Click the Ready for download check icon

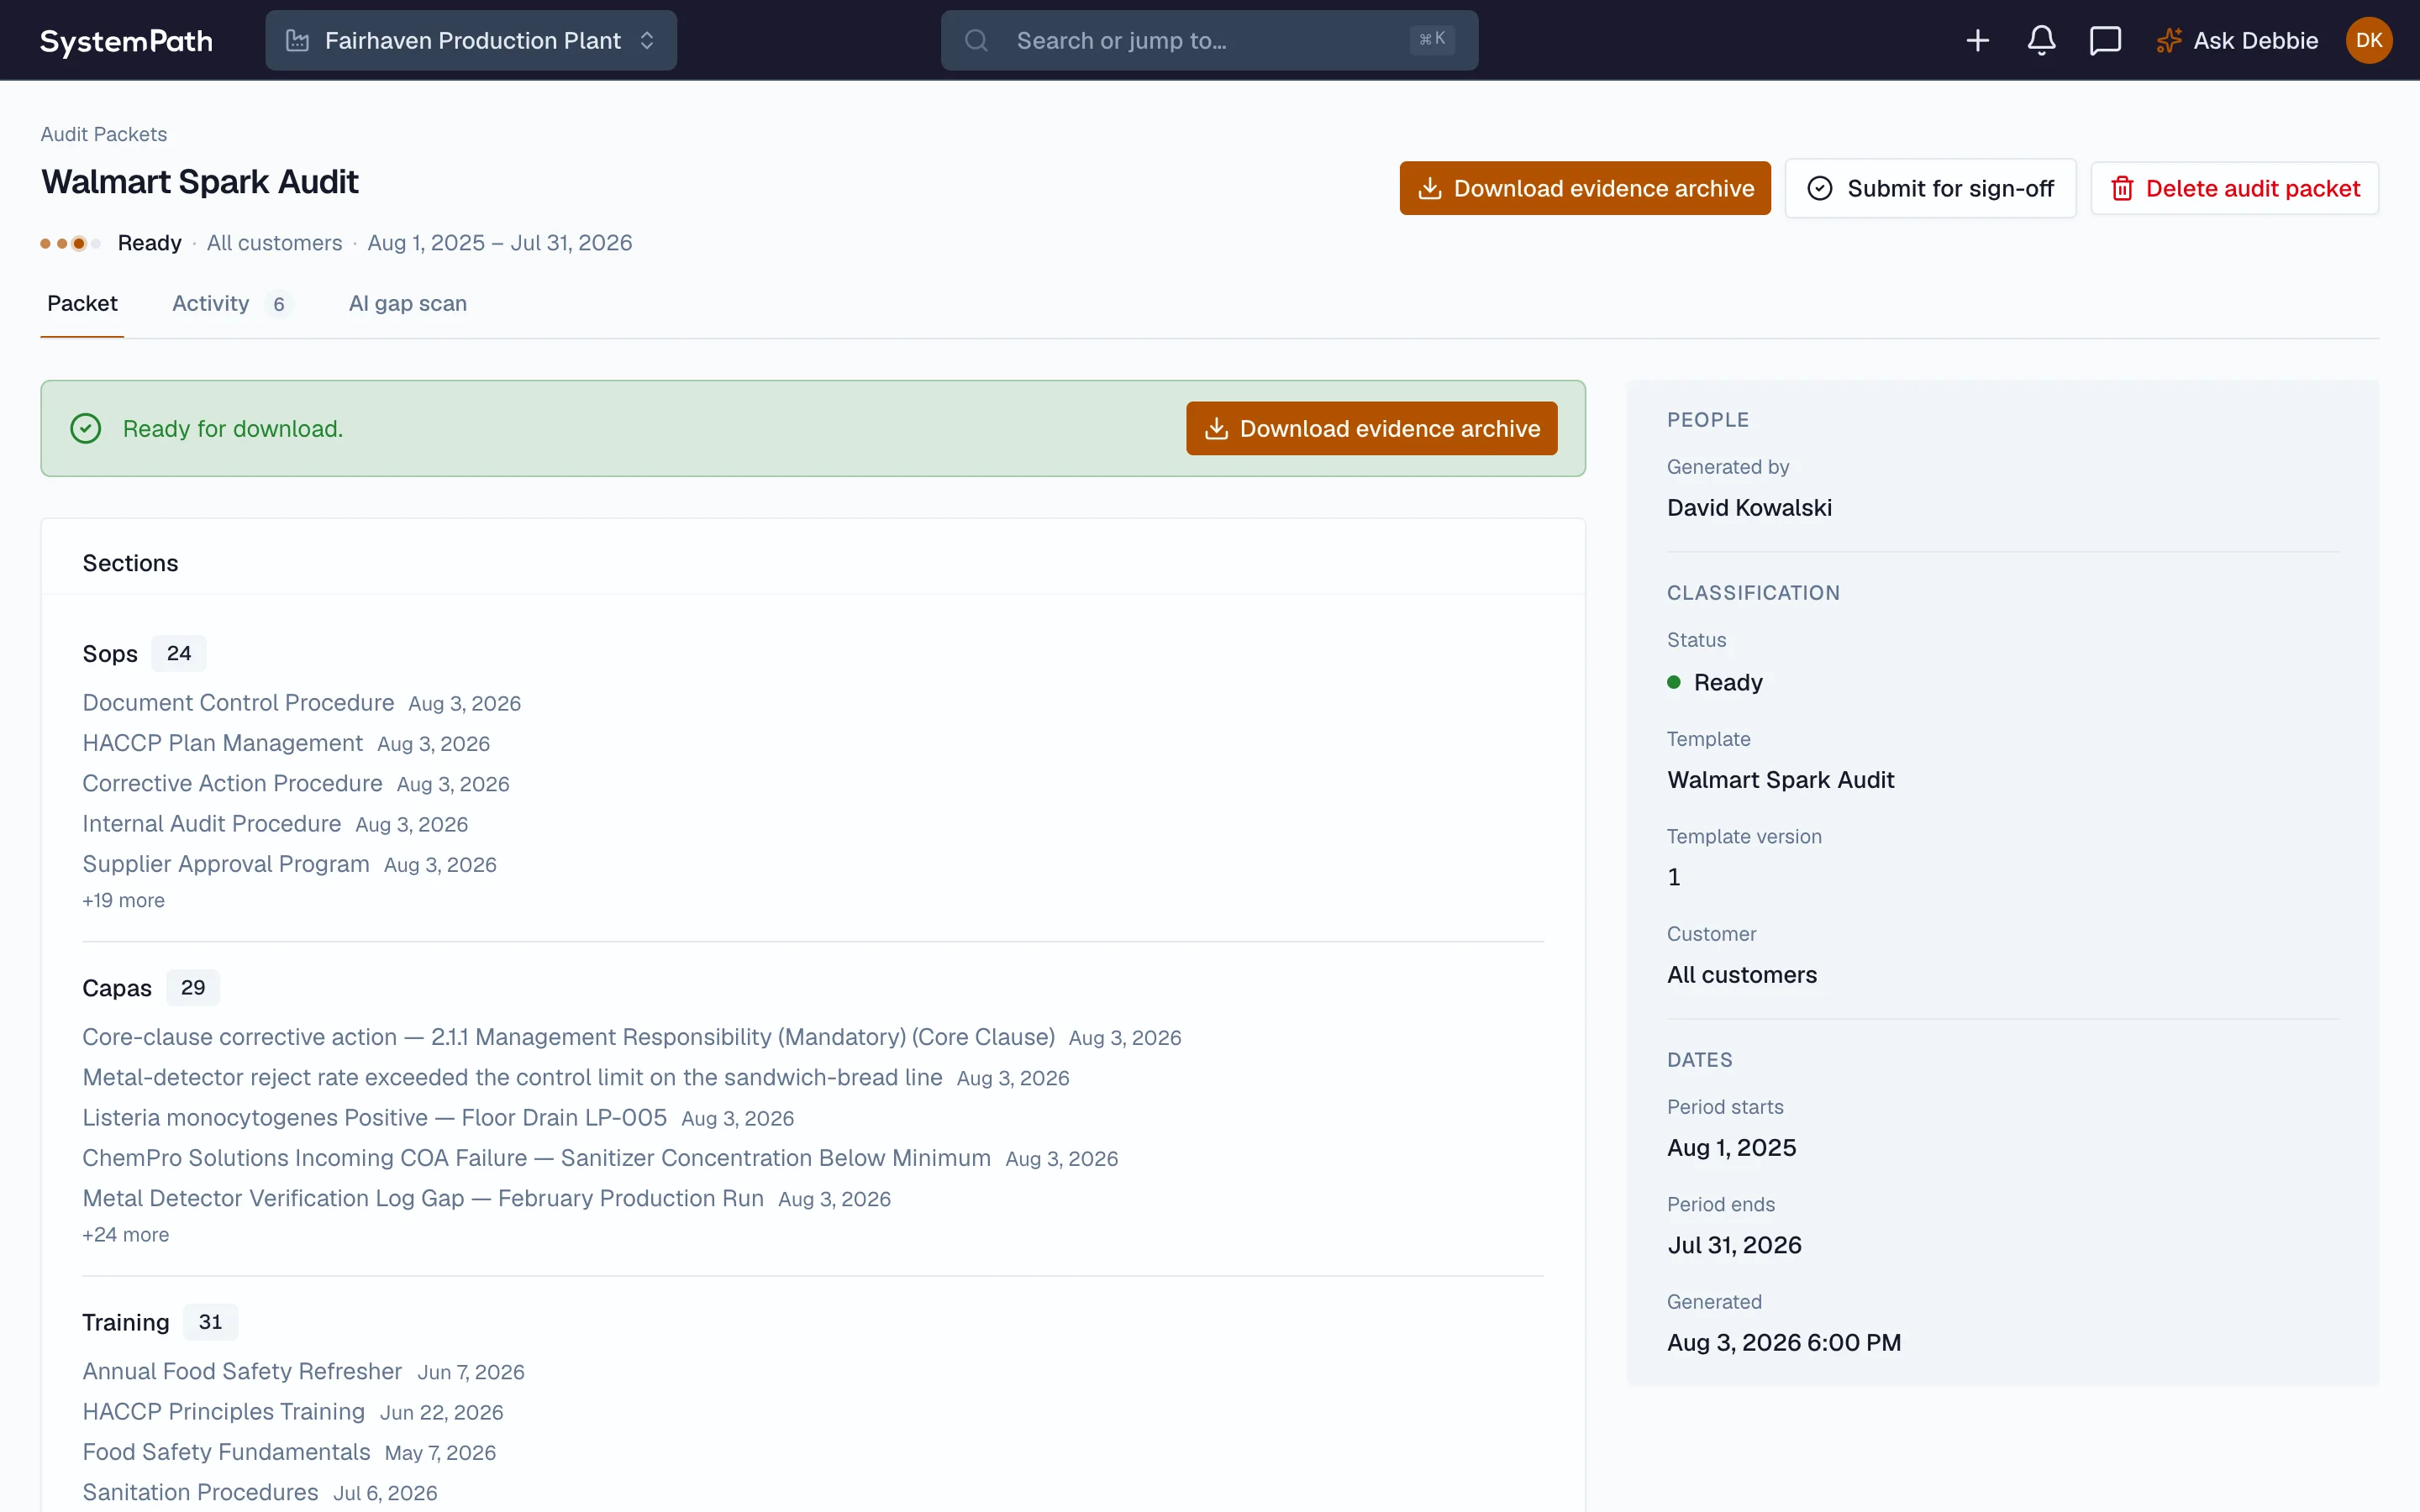86,428
